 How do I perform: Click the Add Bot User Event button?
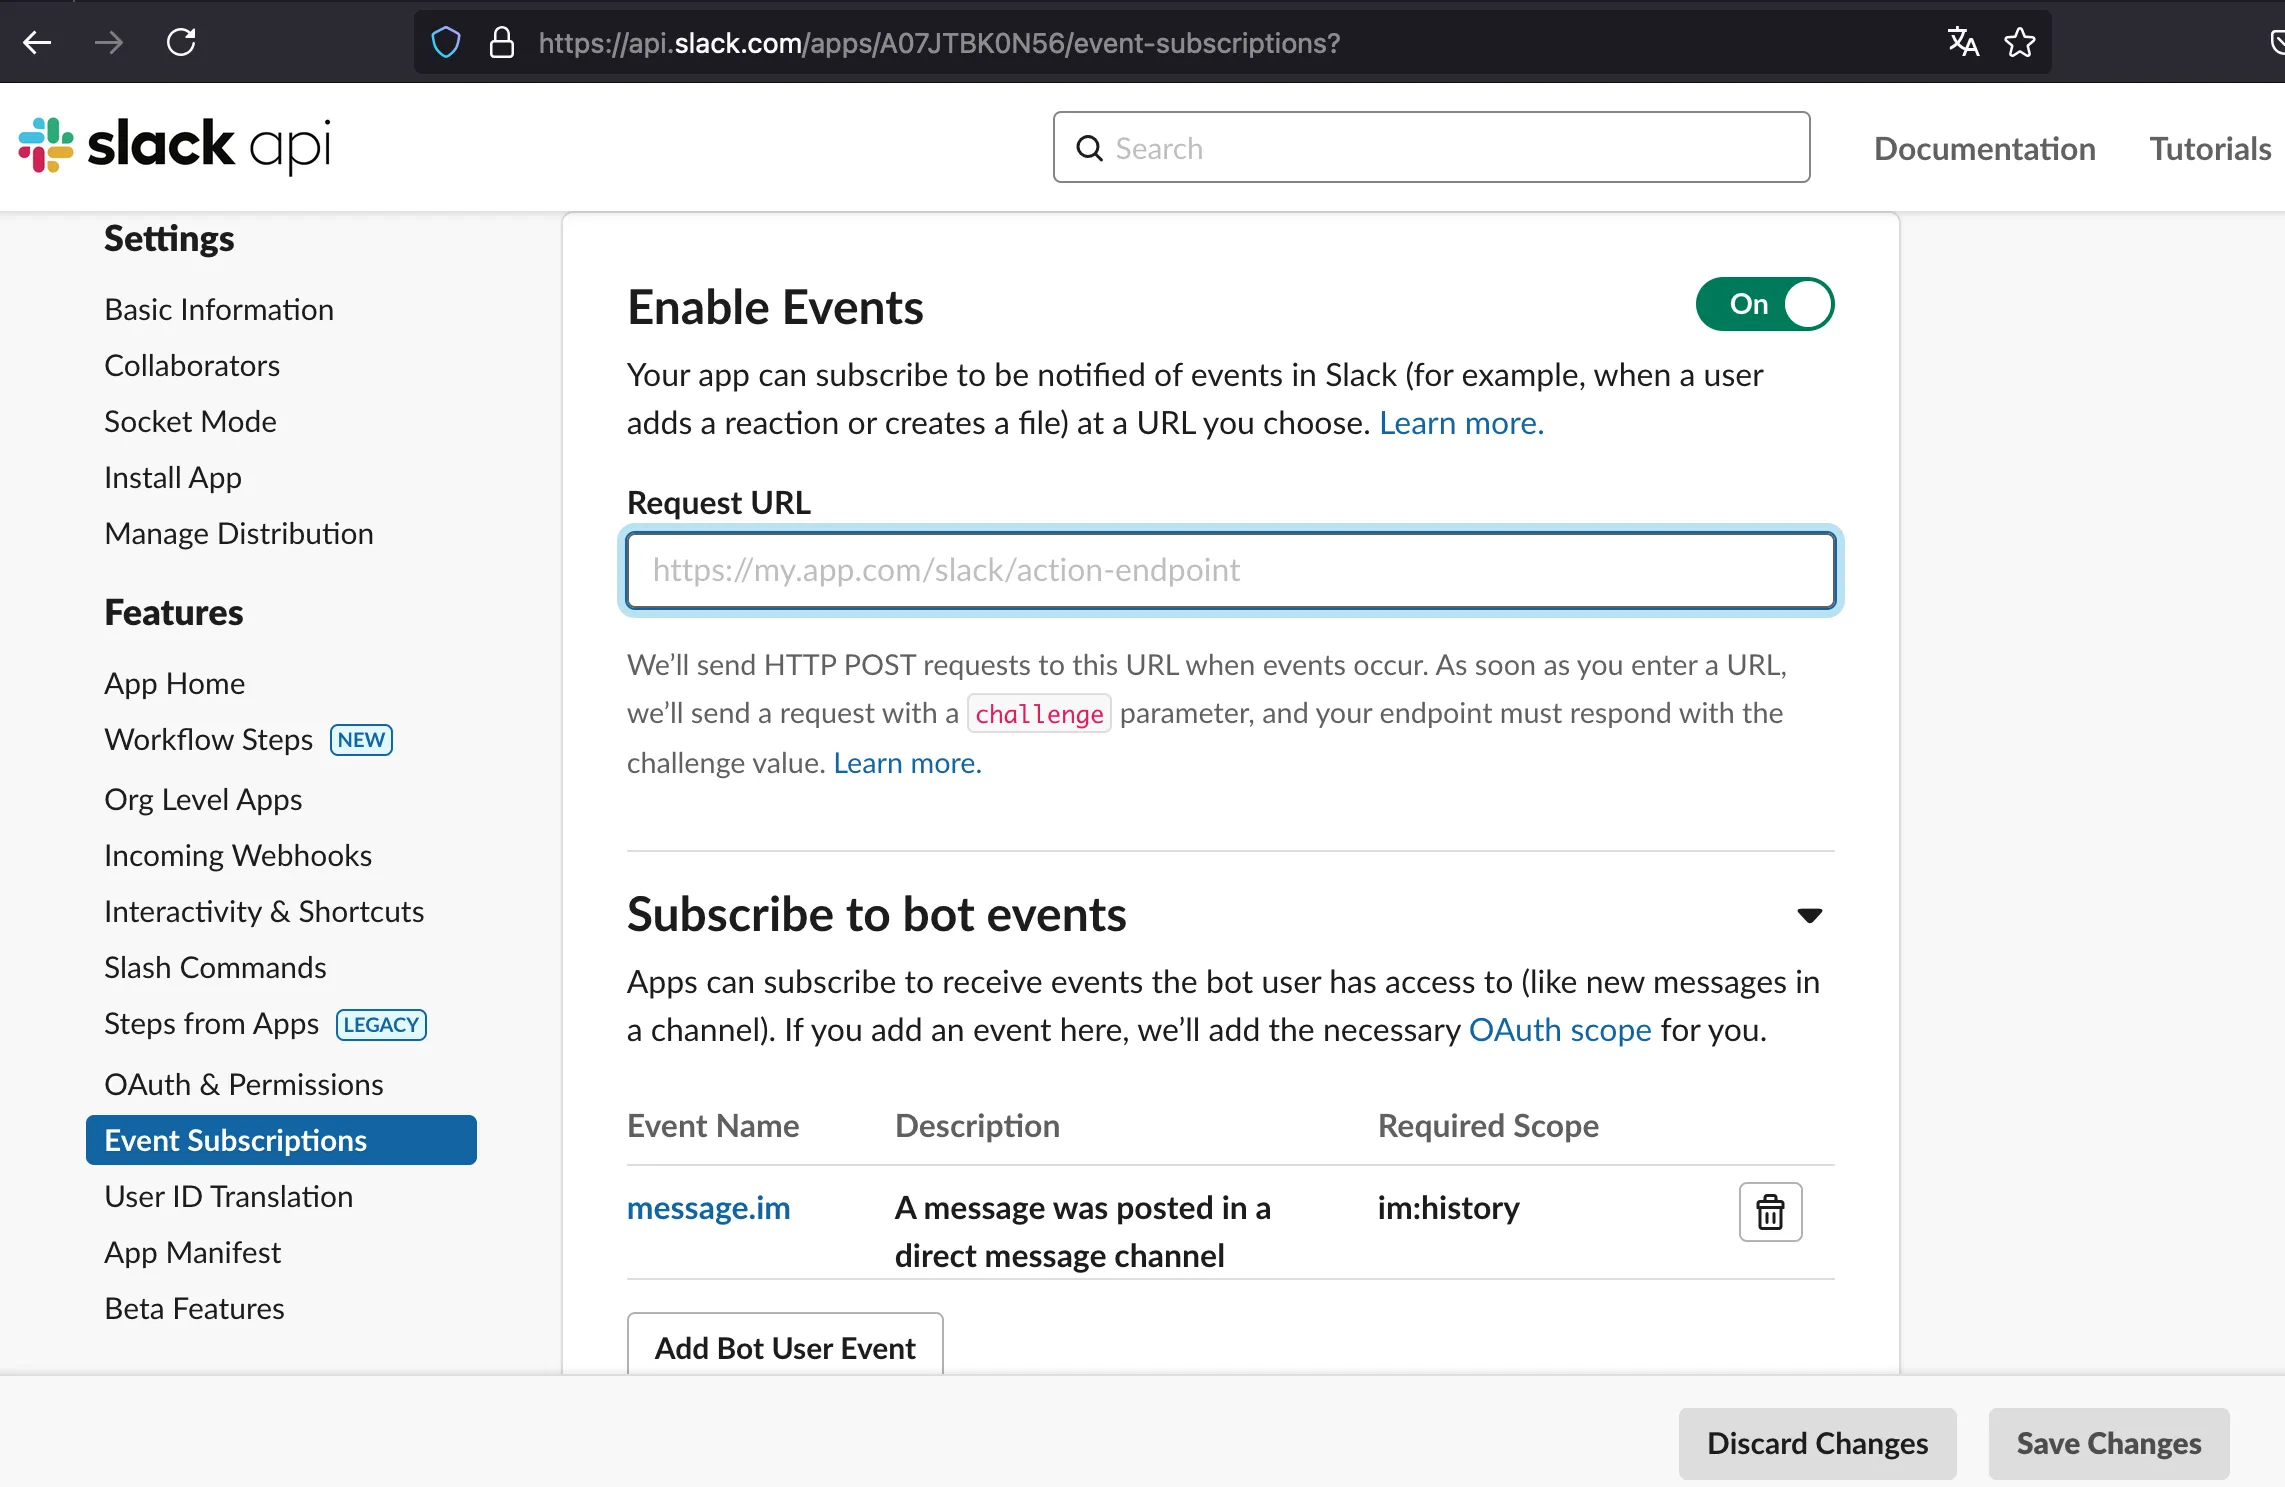[x=785, y=1345]
